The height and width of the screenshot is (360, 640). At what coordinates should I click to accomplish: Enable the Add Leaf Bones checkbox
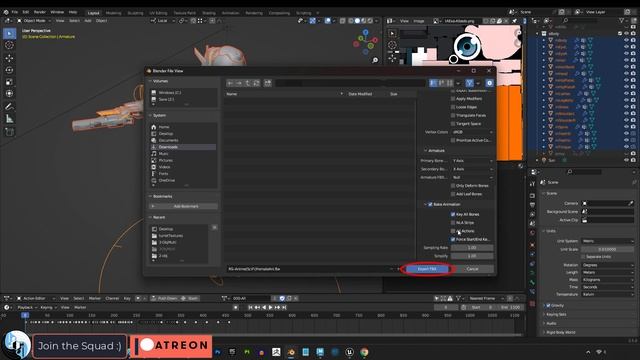click(x=453, y=194)
